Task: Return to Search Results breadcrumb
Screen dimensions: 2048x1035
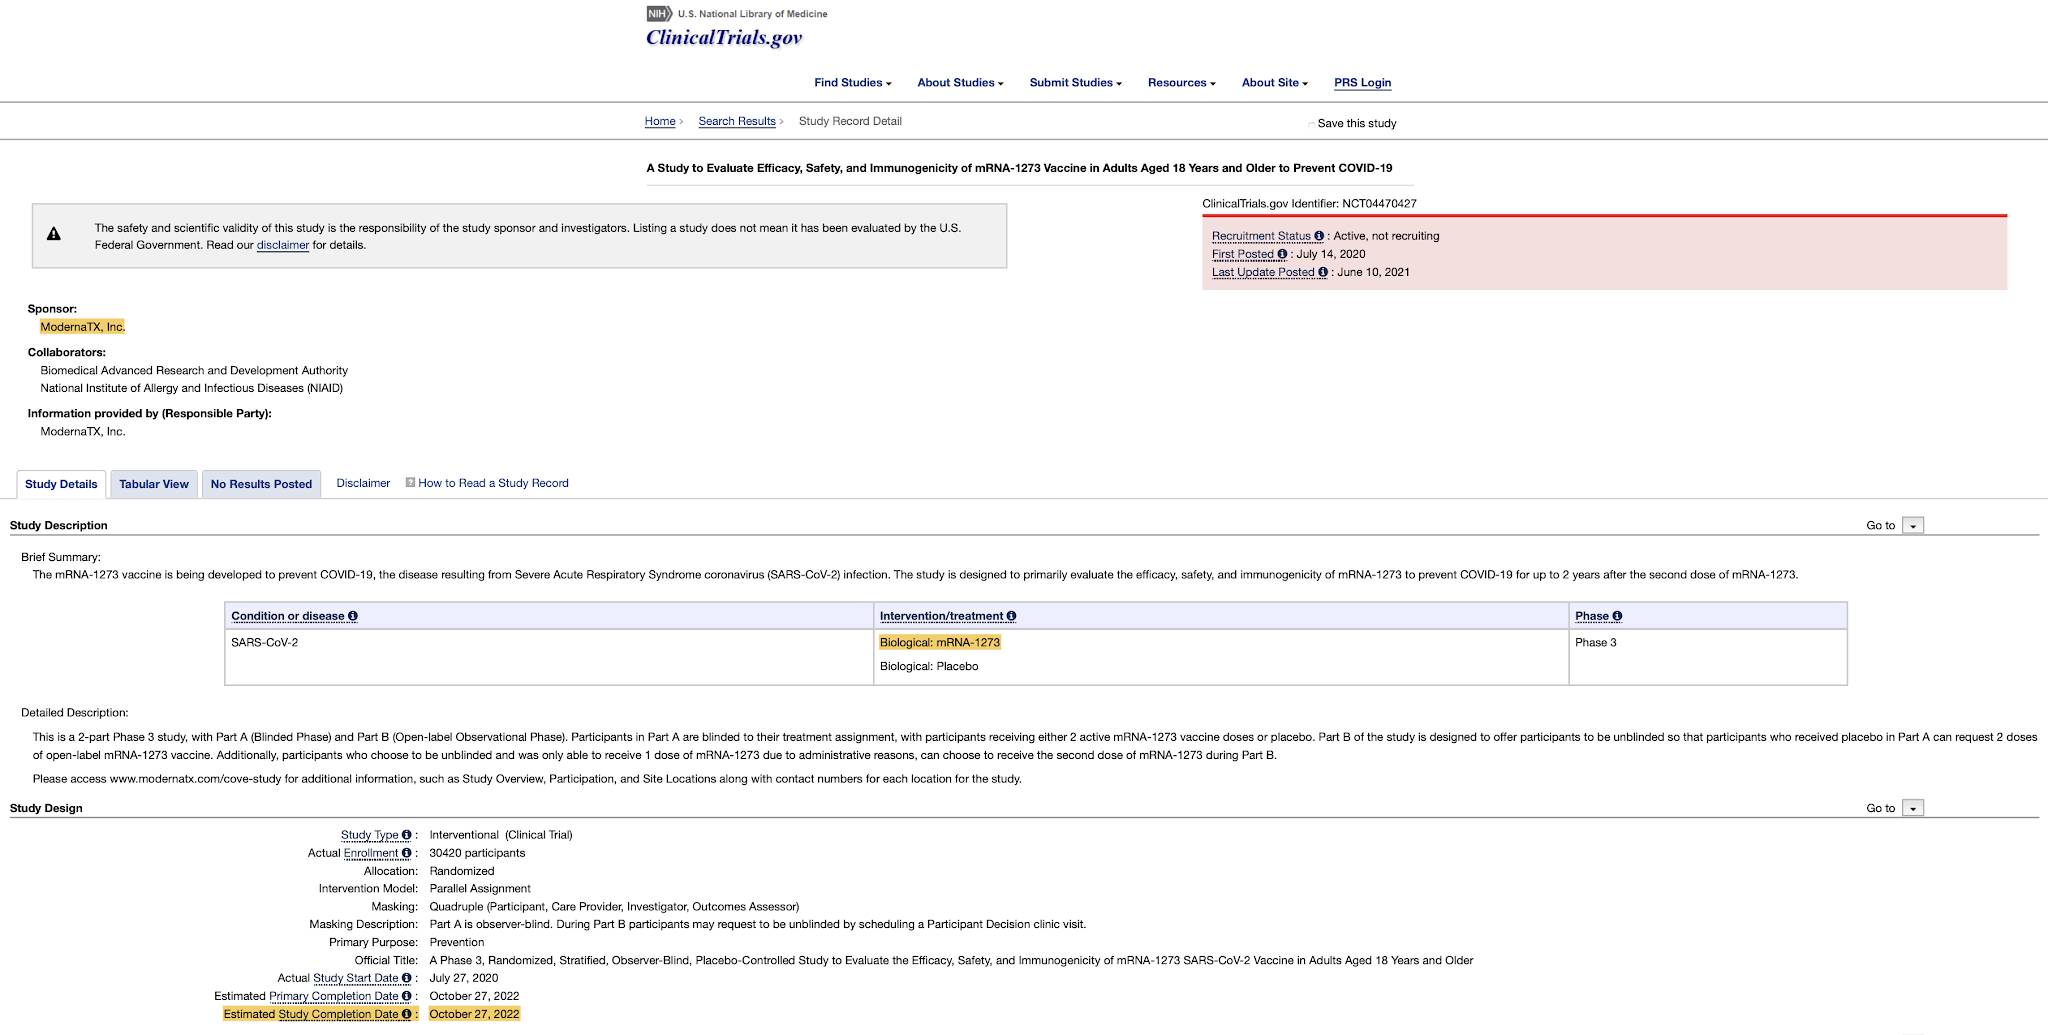Action: pyautogui.click(x=737, y=121)
